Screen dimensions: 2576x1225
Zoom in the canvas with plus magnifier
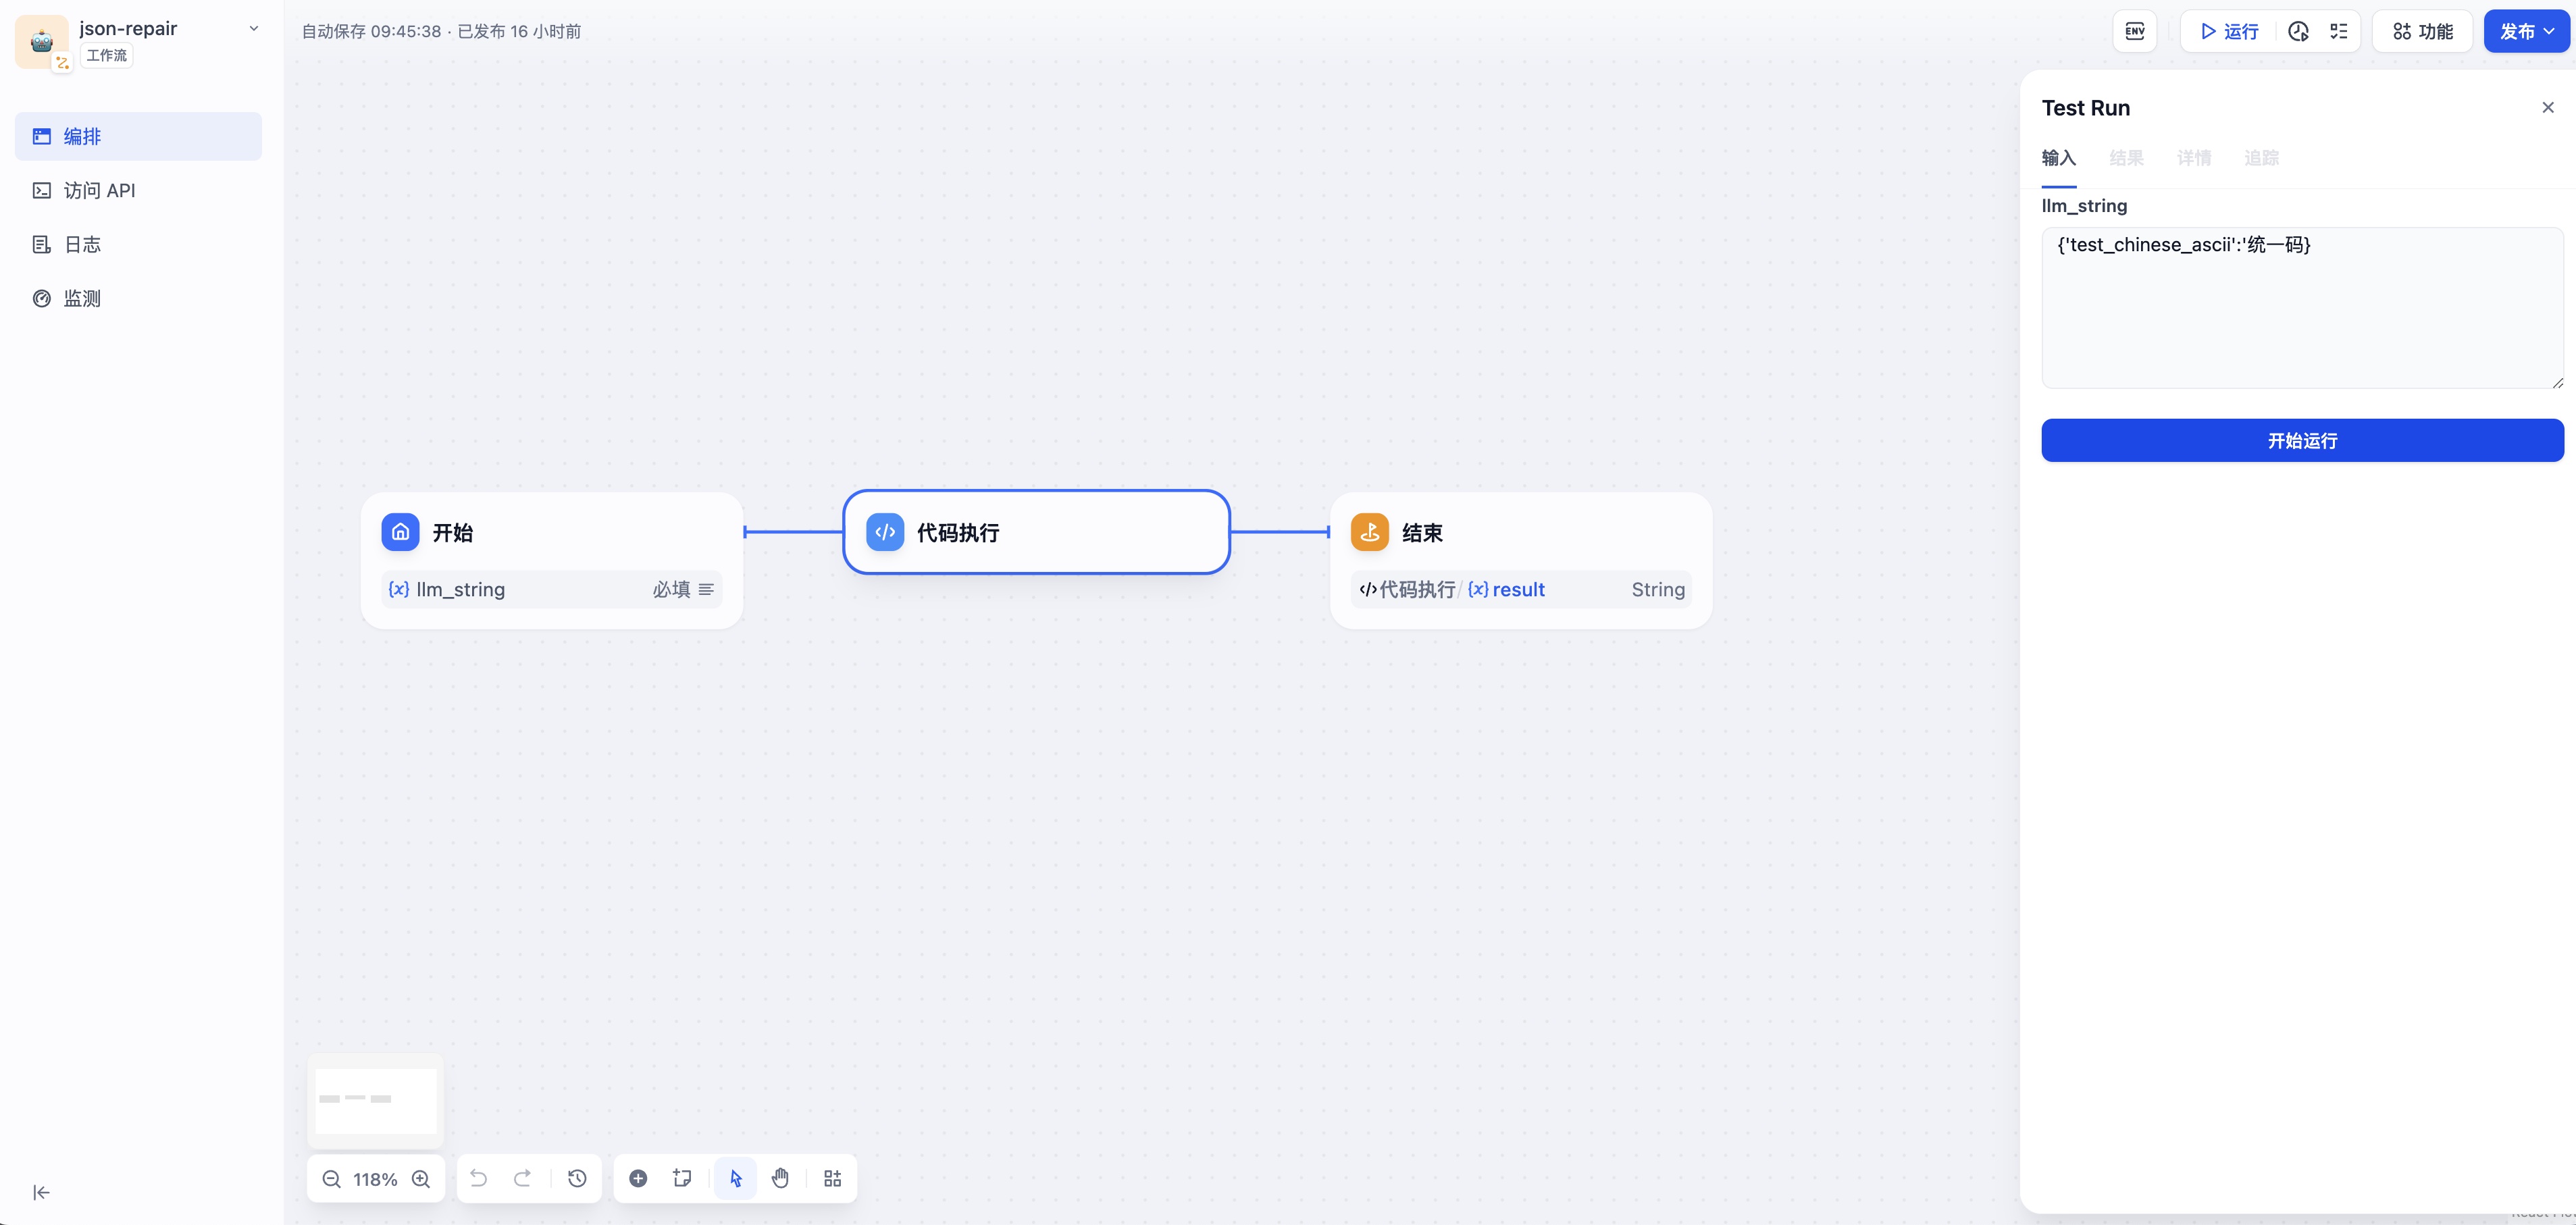click(421, 1179)
